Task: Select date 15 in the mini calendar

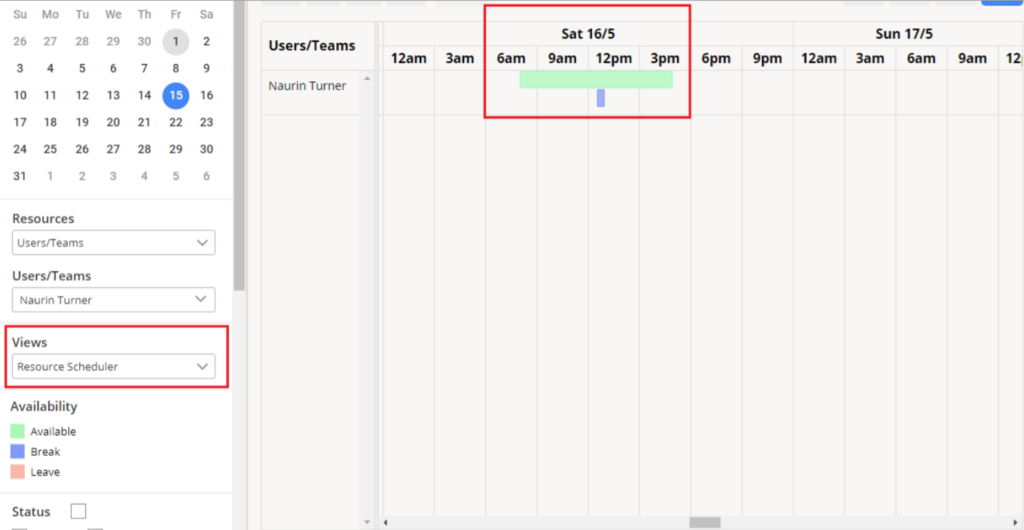Action: (x=175, y=96)
